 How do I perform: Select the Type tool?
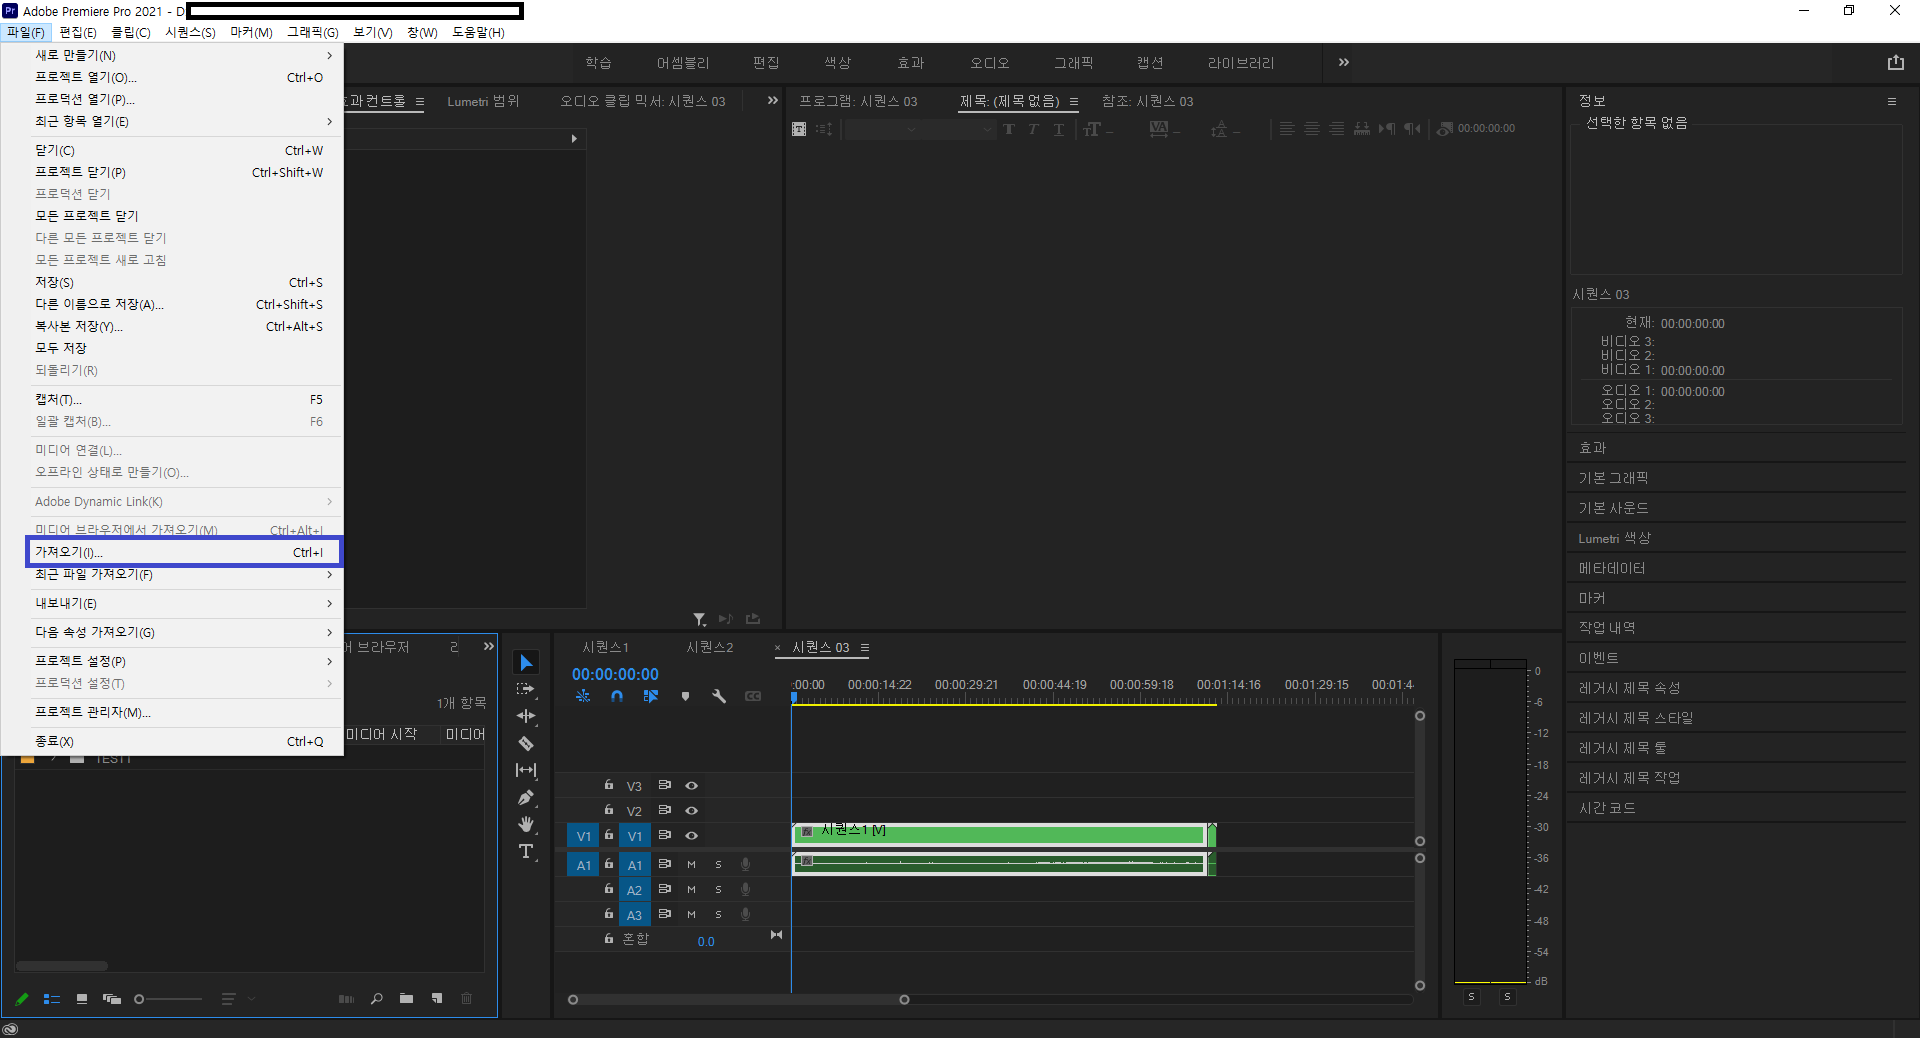pyautogui.click(x=526, y=851)
